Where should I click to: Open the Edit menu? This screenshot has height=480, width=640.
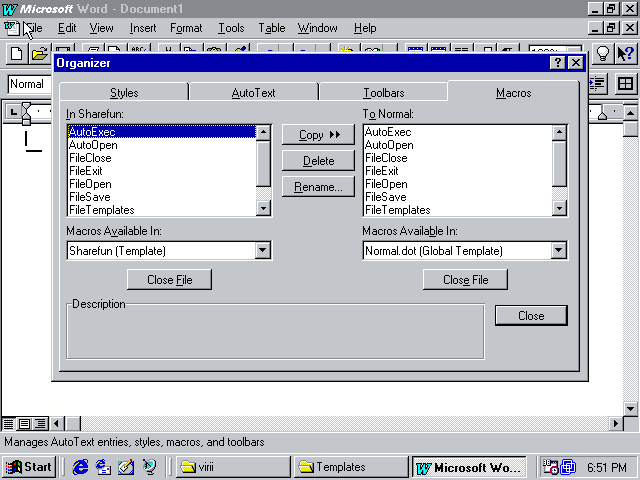[x=67, y=28]
